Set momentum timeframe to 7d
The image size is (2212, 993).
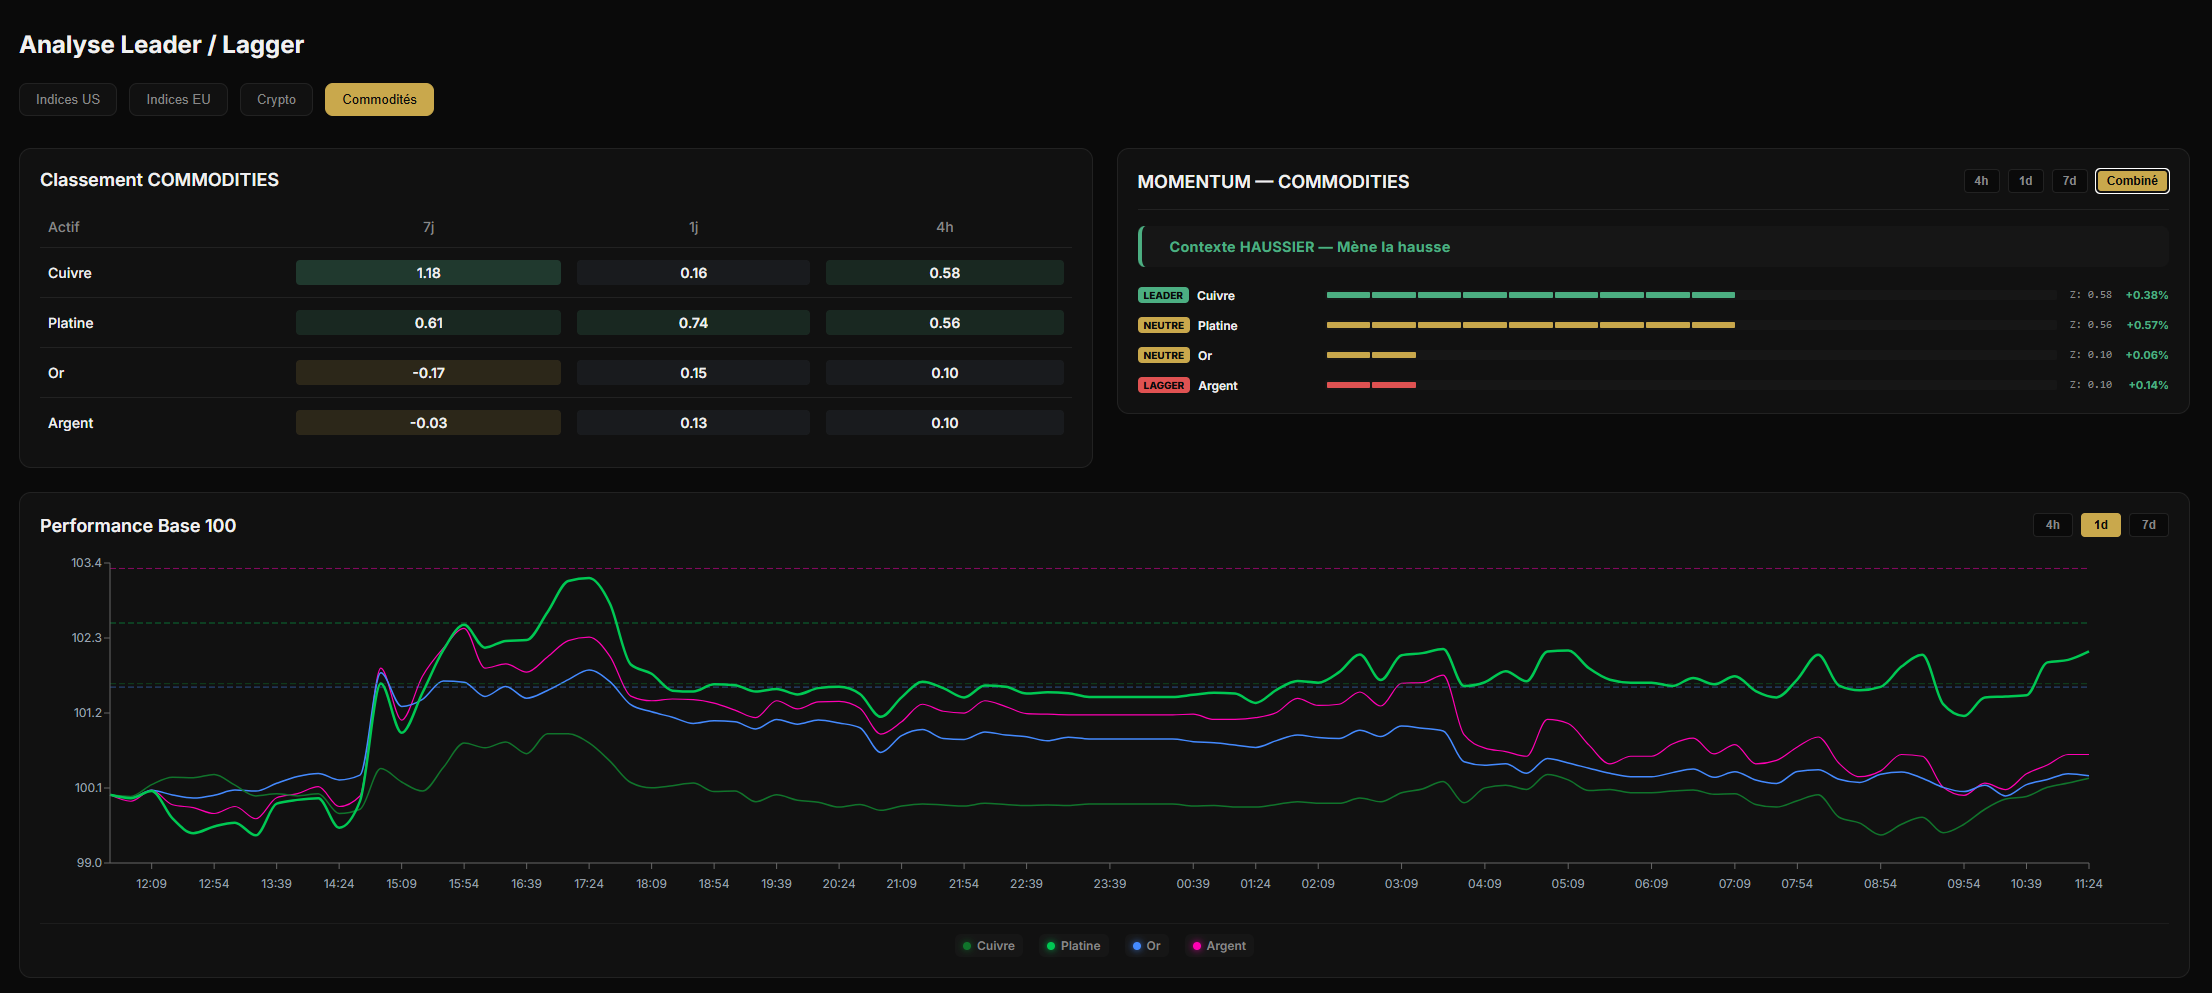pos(2069,181)
